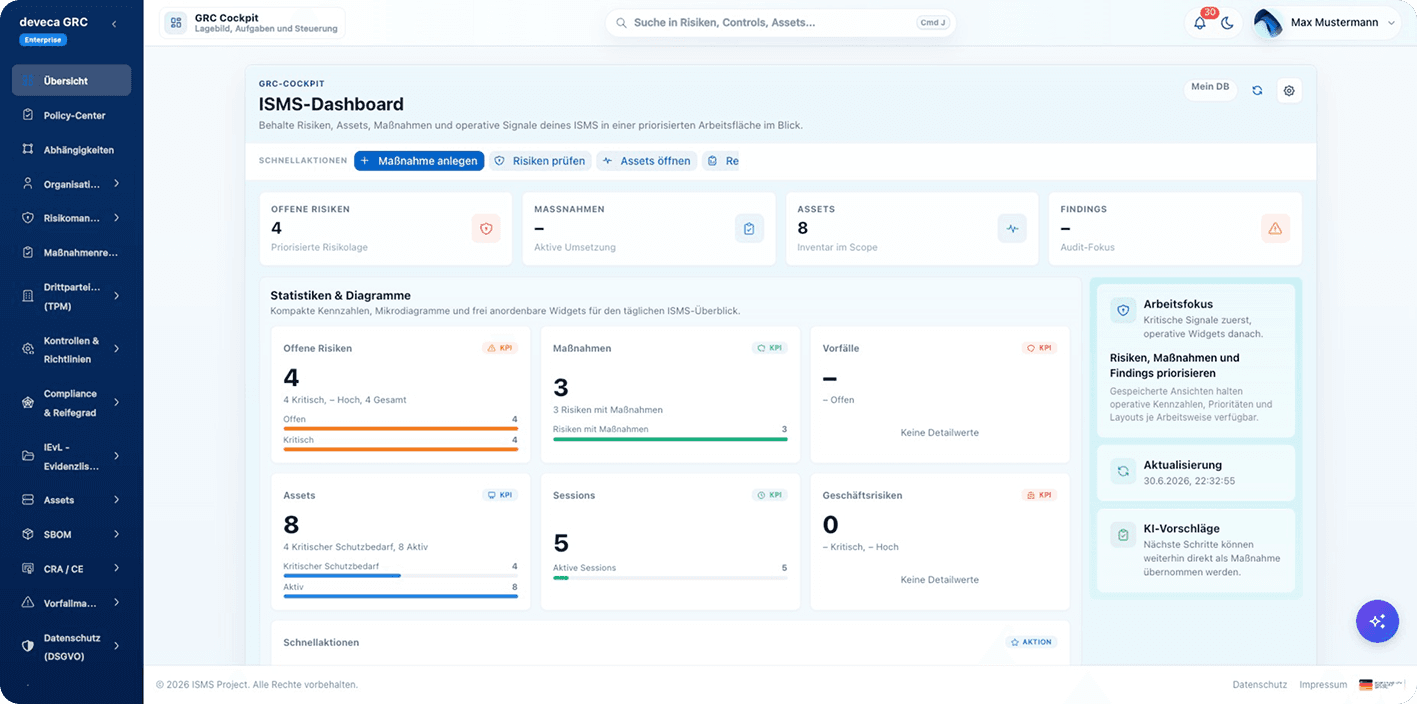Click the Massnahmen clipboard card icon
Viewport: 1417px width, 704px height.
pyautogui.click(x=749, y=229)
